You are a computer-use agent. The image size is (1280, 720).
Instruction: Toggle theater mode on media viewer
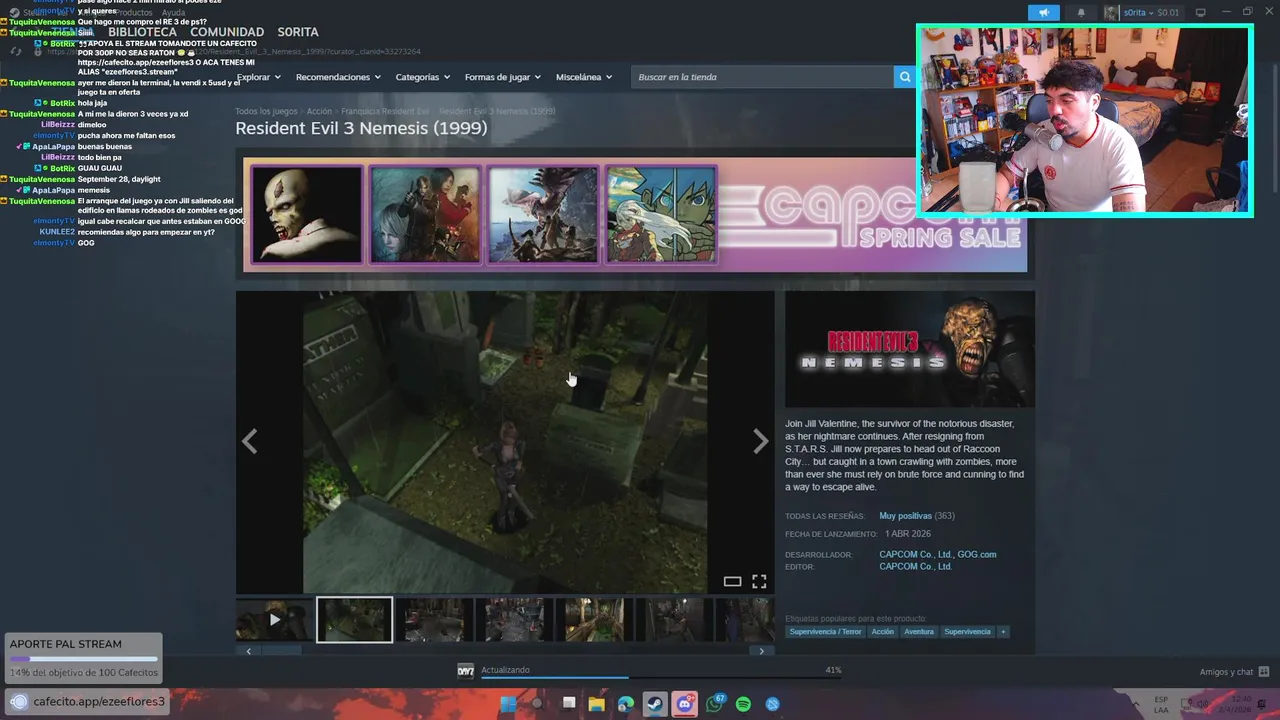click(732, 581)
